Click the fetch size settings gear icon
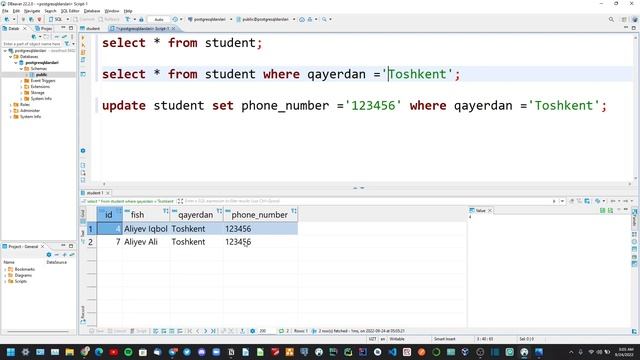 pos(253,331)
